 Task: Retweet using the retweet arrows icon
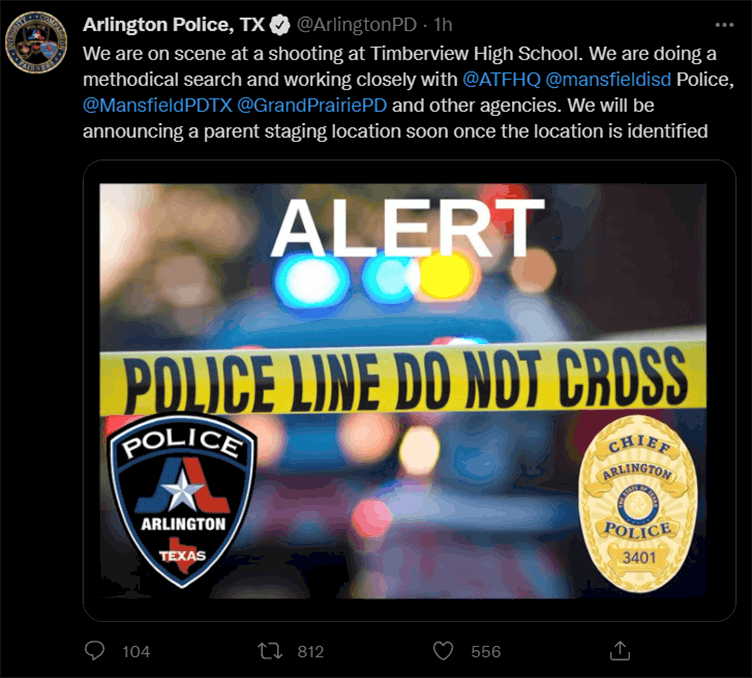point(270,651)
